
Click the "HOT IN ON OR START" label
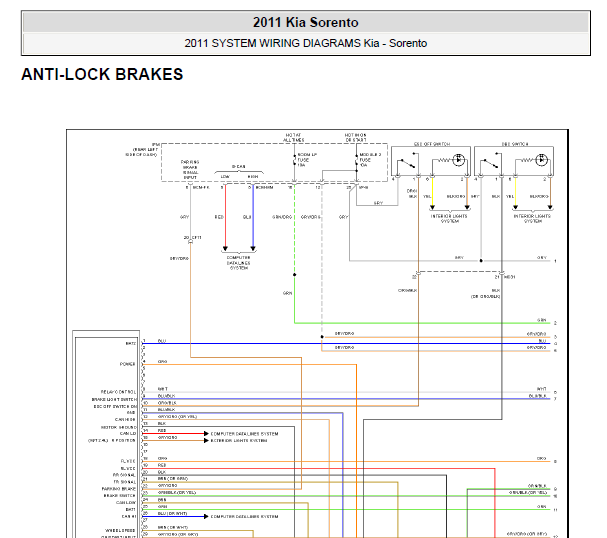coord(355,137)
